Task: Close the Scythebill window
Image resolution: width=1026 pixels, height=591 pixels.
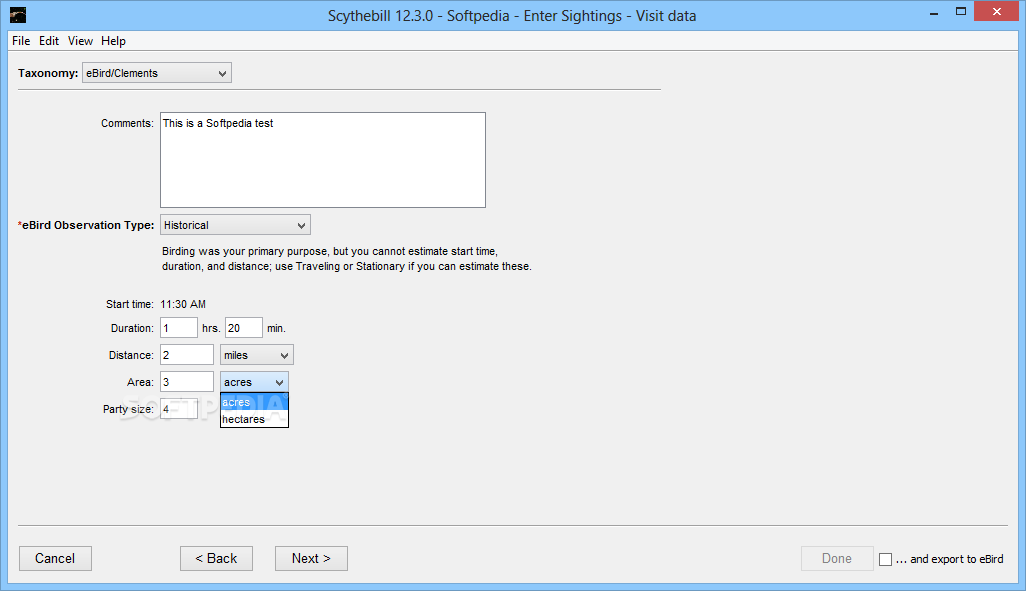Action: coord(997,12)
